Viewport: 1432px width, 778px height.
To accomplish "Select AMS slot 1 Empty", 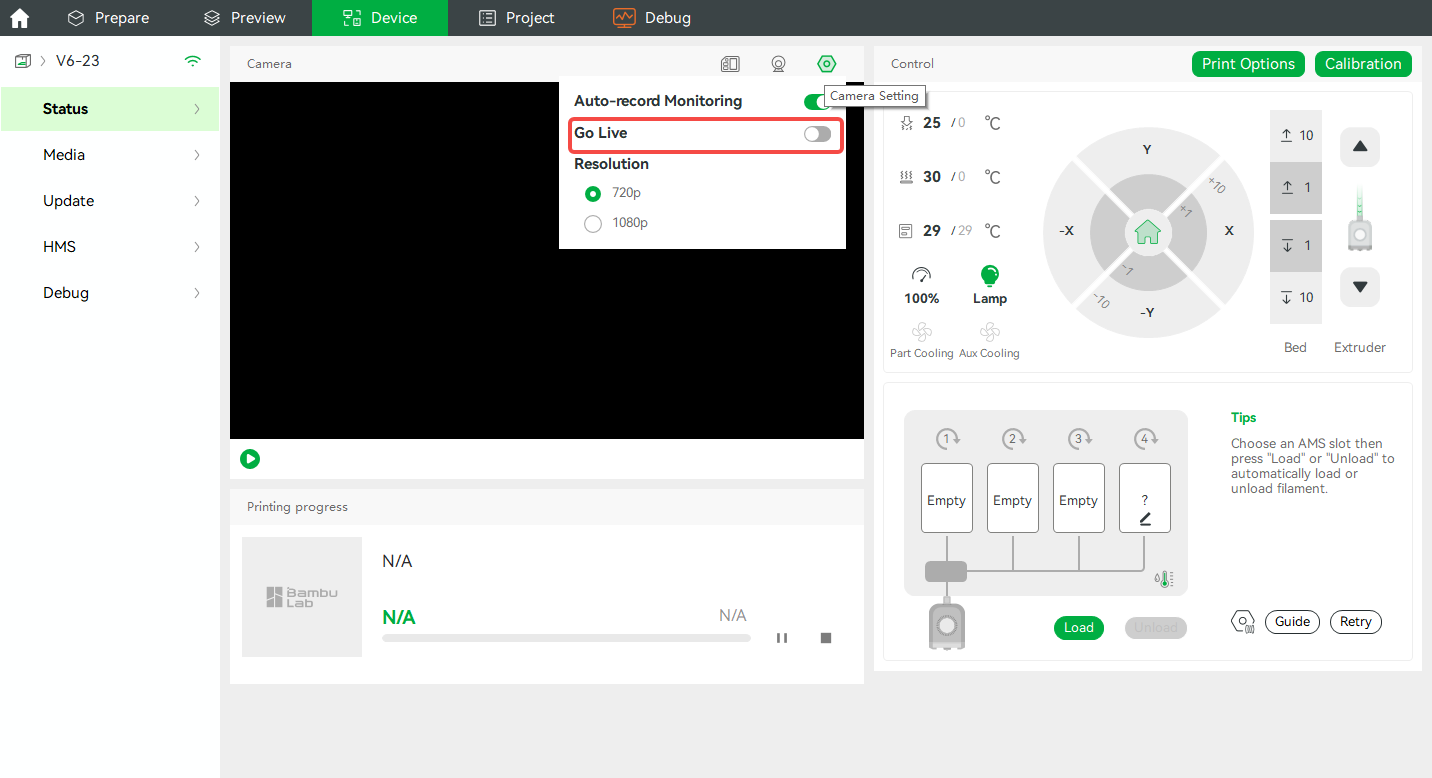I will [947, 498].
